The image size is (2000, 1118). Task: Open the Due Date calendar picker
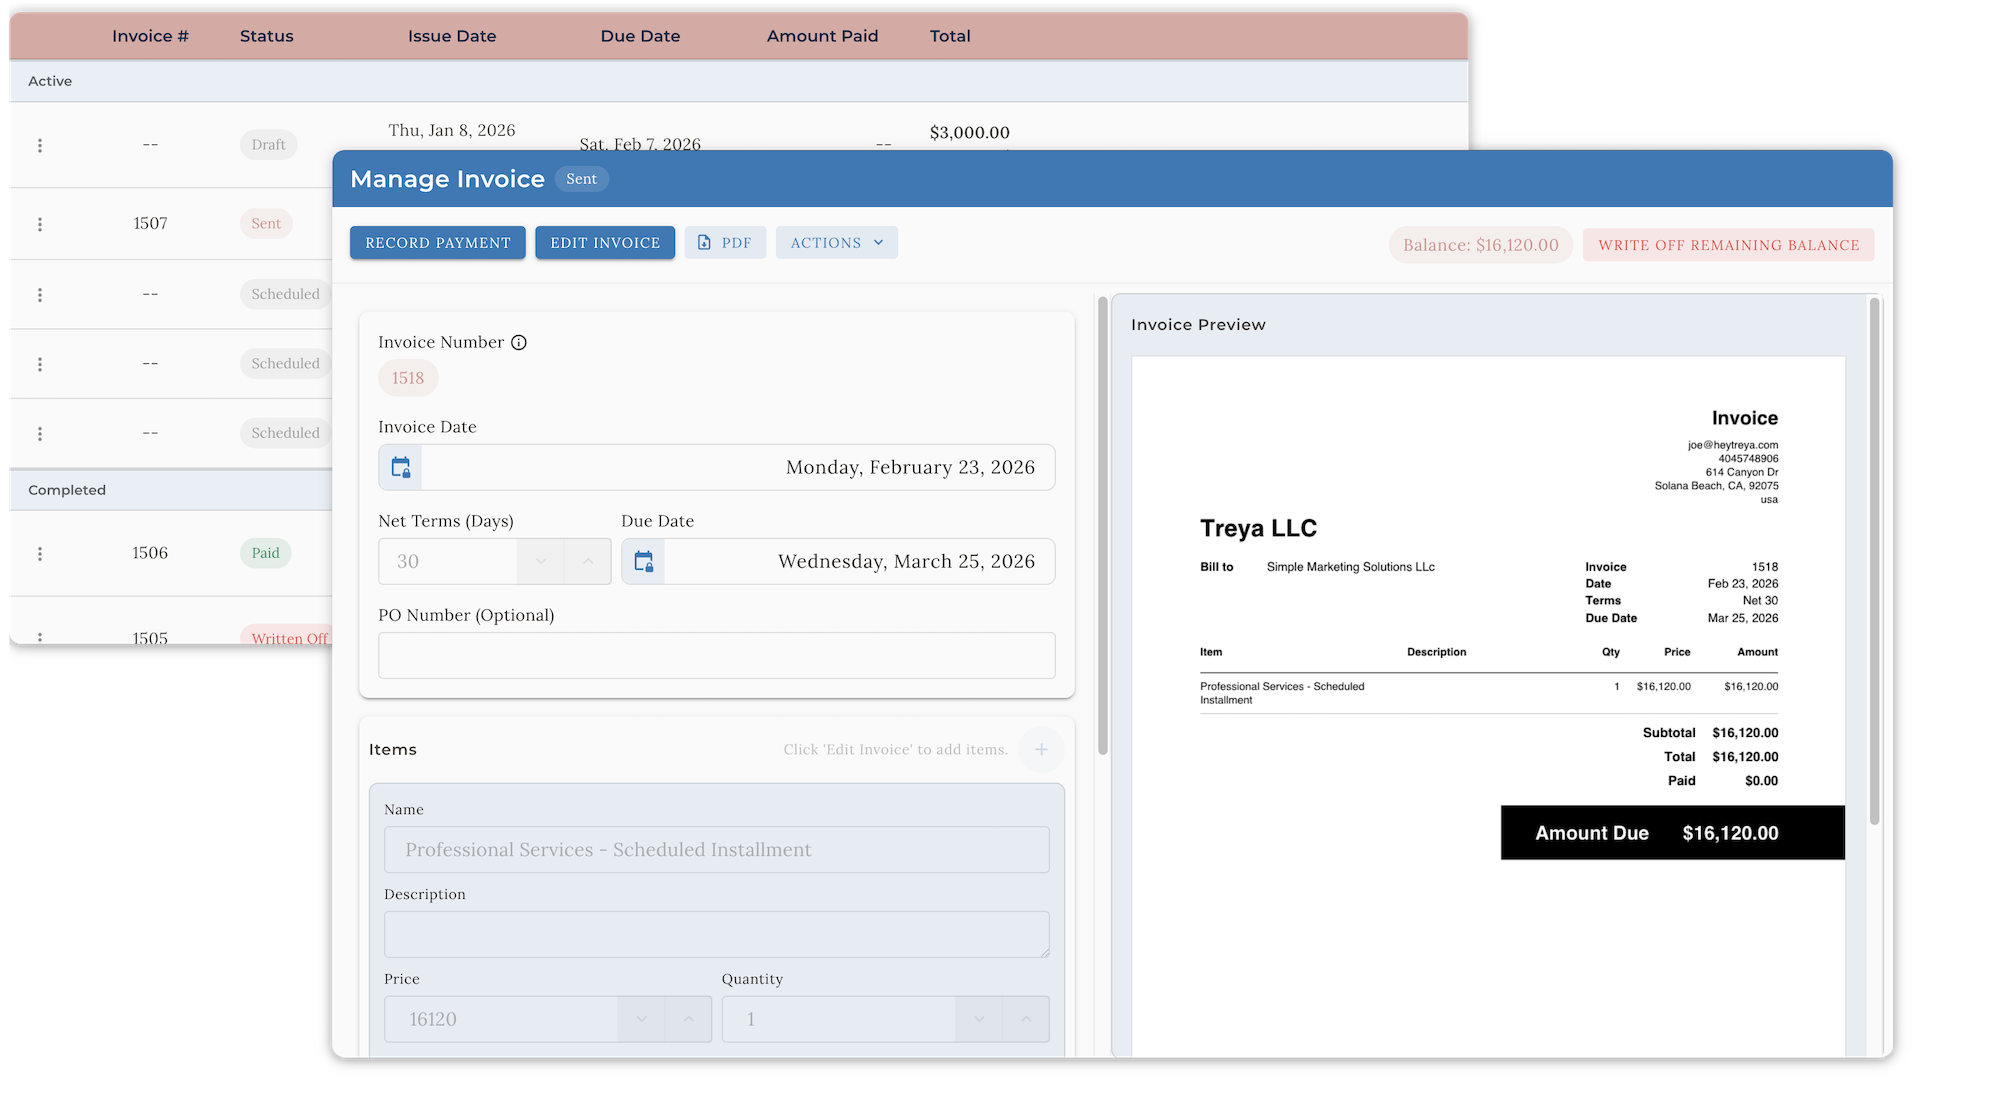pos(643,561)
